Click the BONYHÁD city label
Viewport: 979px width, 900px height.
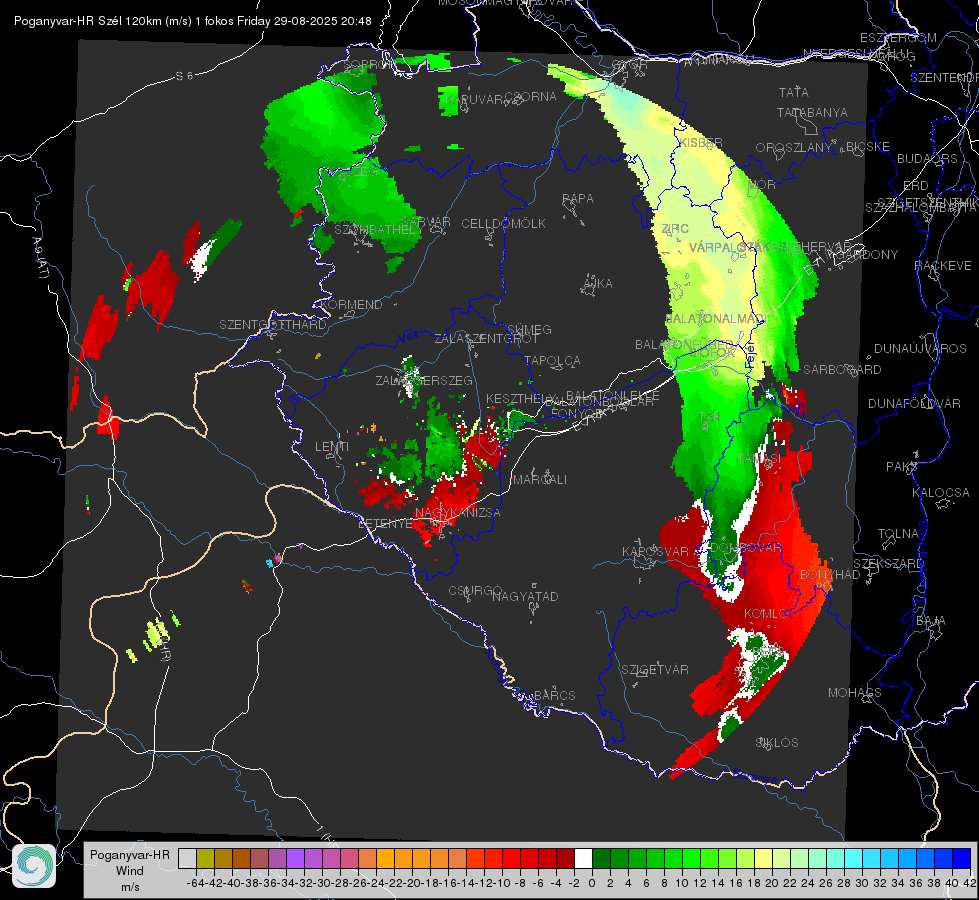pyautogui.click(x=830, y=575)
